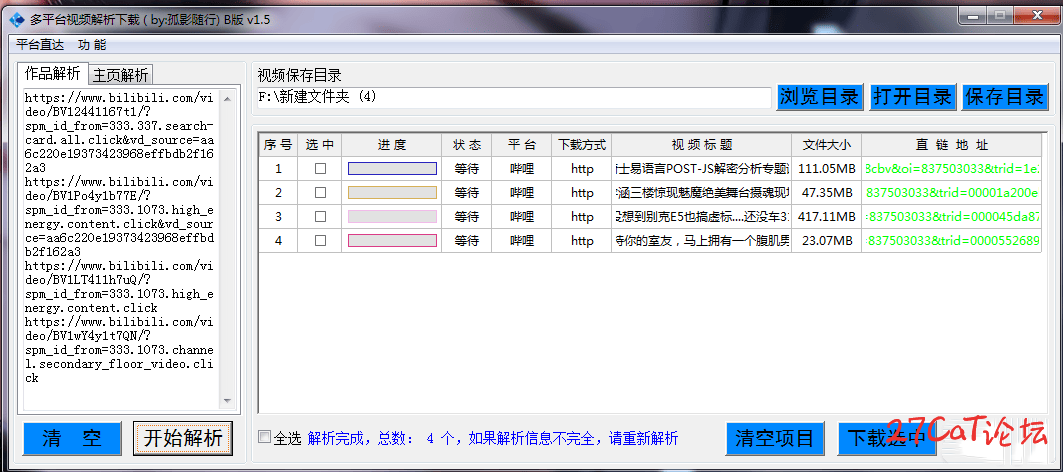The width and height of the screenshot is (1063, 472).
Task: Click the progress bar in row 3
Action: [x=392, y=217]
